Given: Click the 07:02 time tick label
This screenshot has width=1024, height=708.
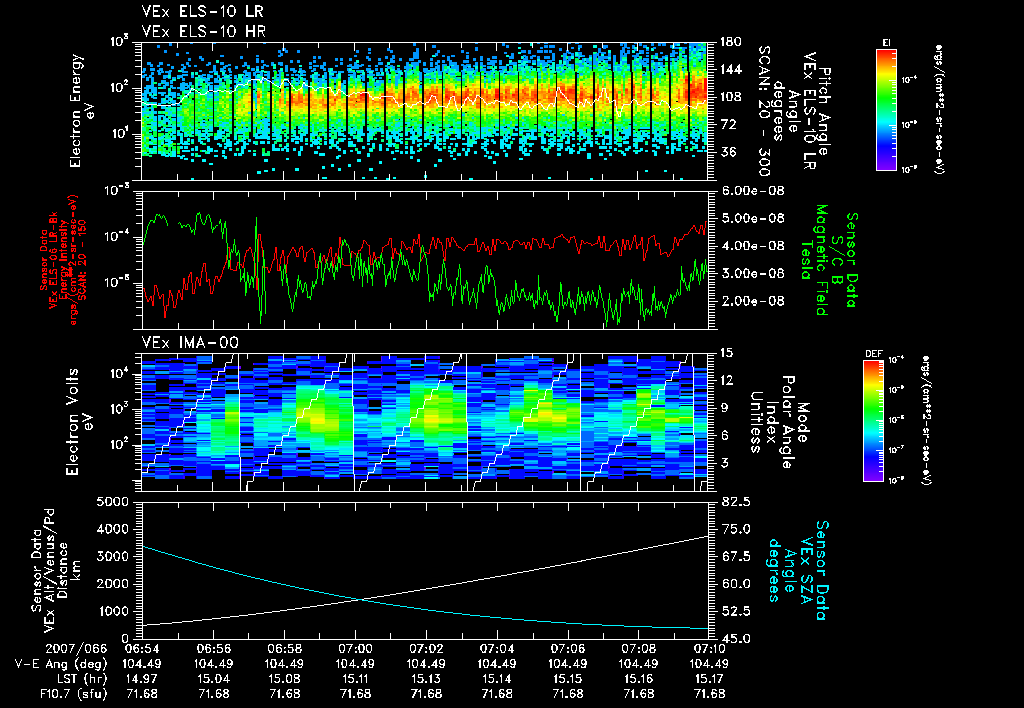Looking at the screenshot, I should click(426, 649).
